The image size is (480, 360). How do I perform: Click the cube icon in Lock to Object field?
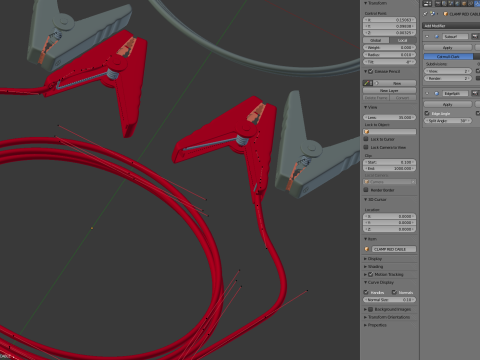tap(367, 132)
